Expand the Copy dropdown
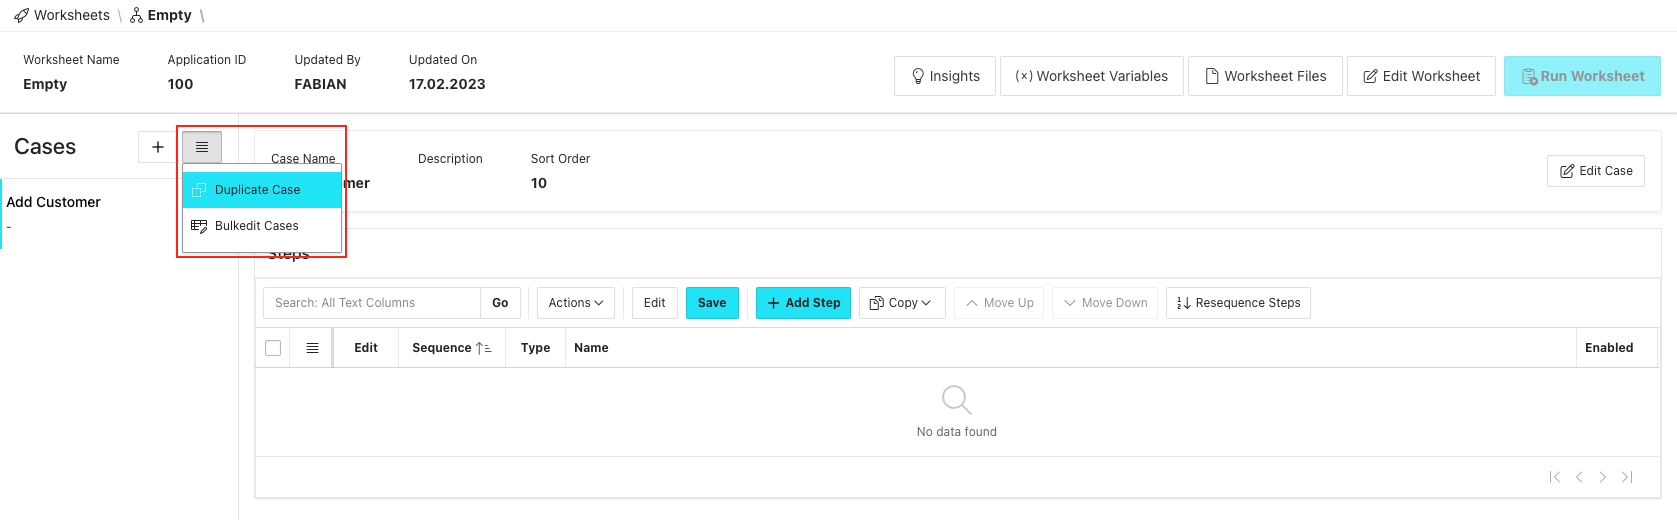1677x520 pixels. point(900,303)
